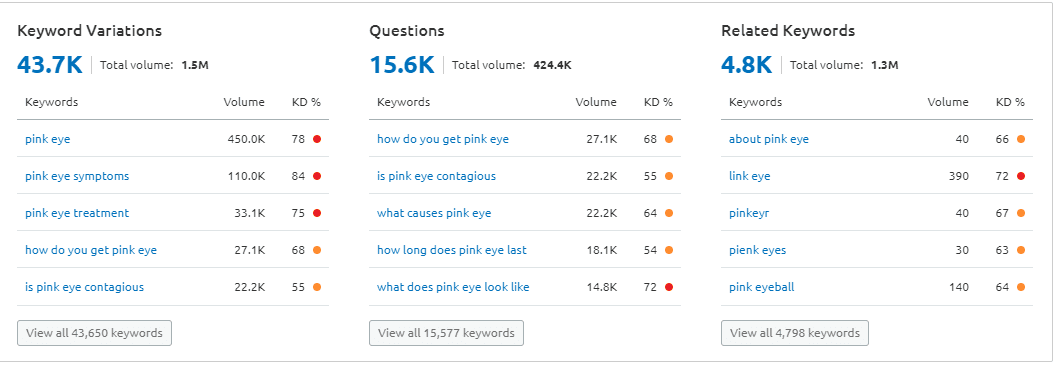The height and width of the screenshot is (378, 1059).
Task: Open 'is pink eye contagious' in Keyword Variations
Action: click(x=84, y=288)
